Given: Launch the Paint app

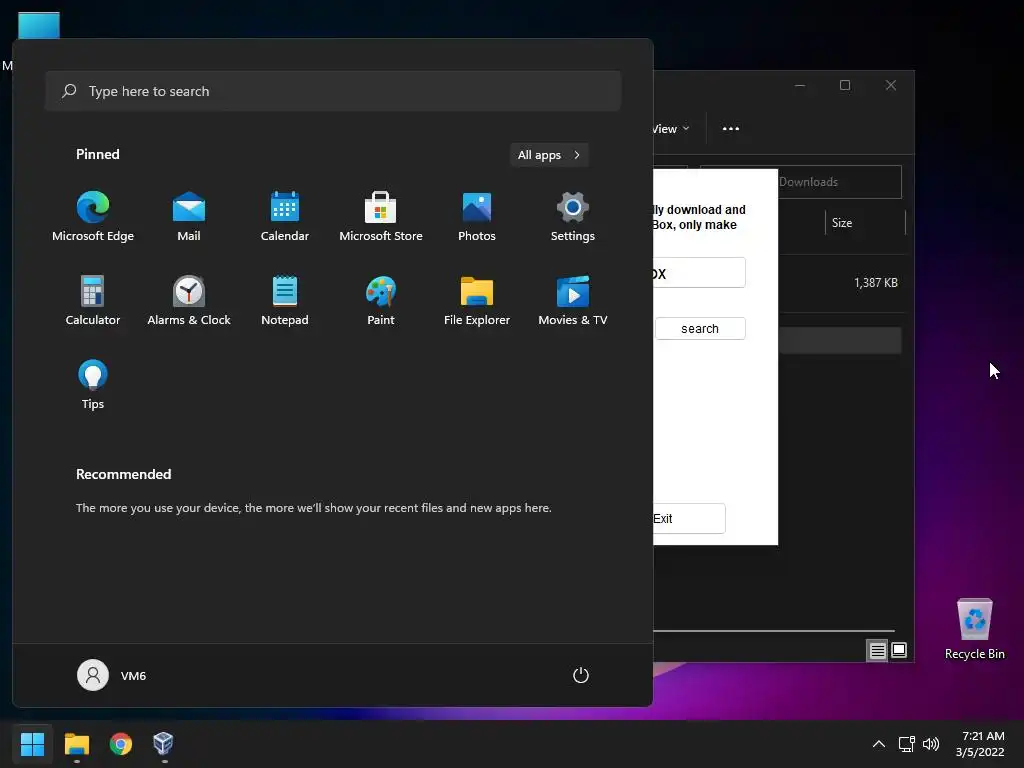Looking at the screenshot, I should (x=381, y=301).
